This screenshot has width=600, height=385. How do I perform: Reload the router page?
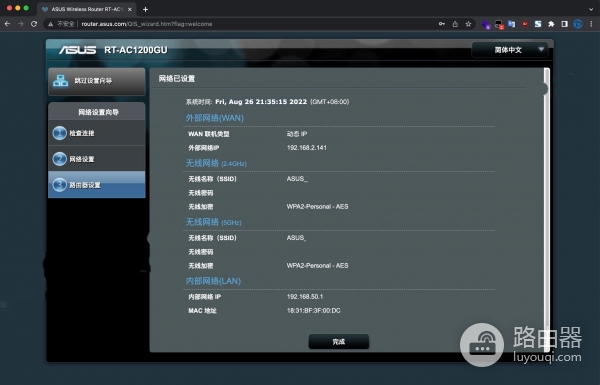click(x=34, y=24)
